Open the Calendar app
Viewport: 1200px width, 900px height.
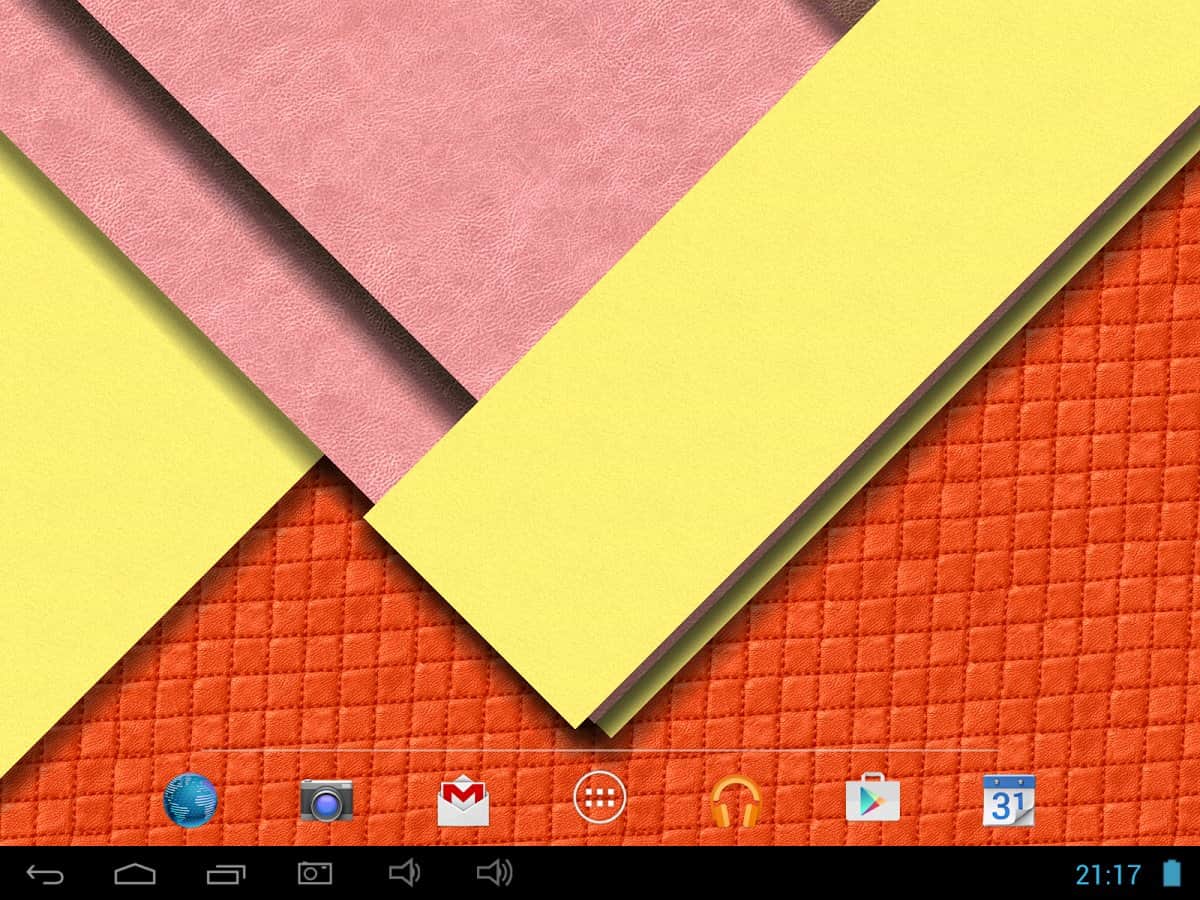click(x=1008, y=800)
